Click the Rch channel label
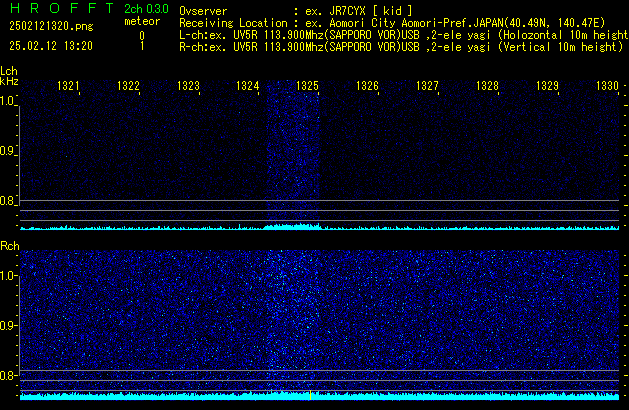Viewport: 629px width, 410px height. pos(10,246)
